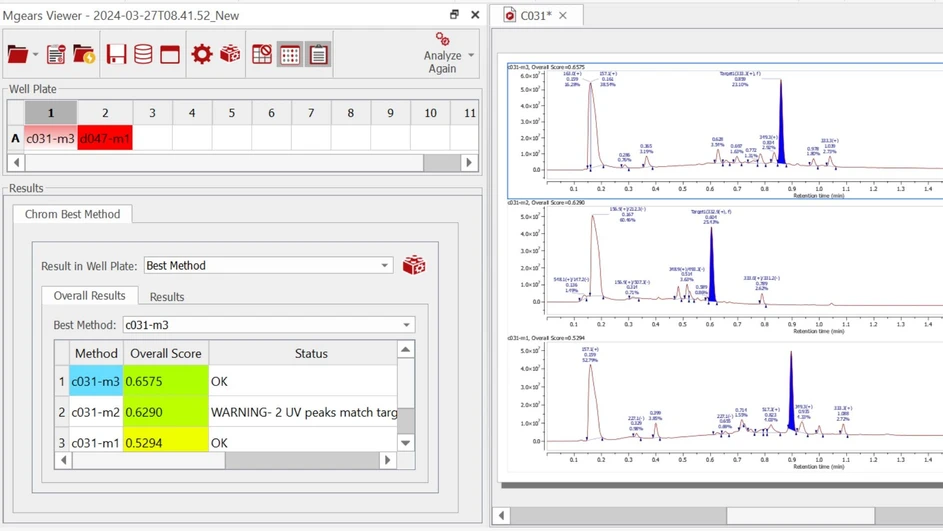
Task: Expand the Analyze Again dropdown arrow
Action: coord(471,55)
